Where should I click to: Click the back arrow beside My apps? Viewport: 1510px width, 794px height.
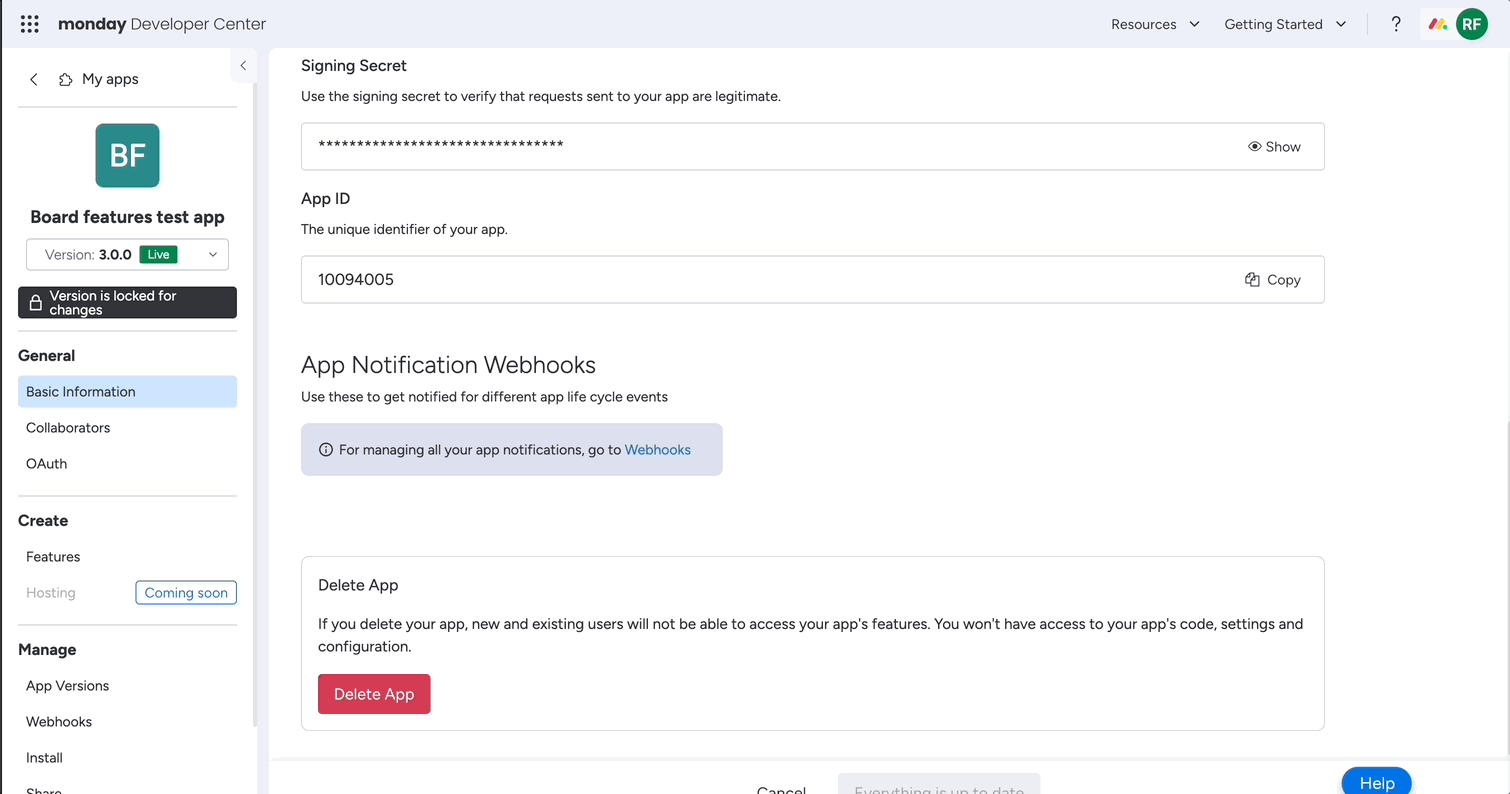[34, 79]
